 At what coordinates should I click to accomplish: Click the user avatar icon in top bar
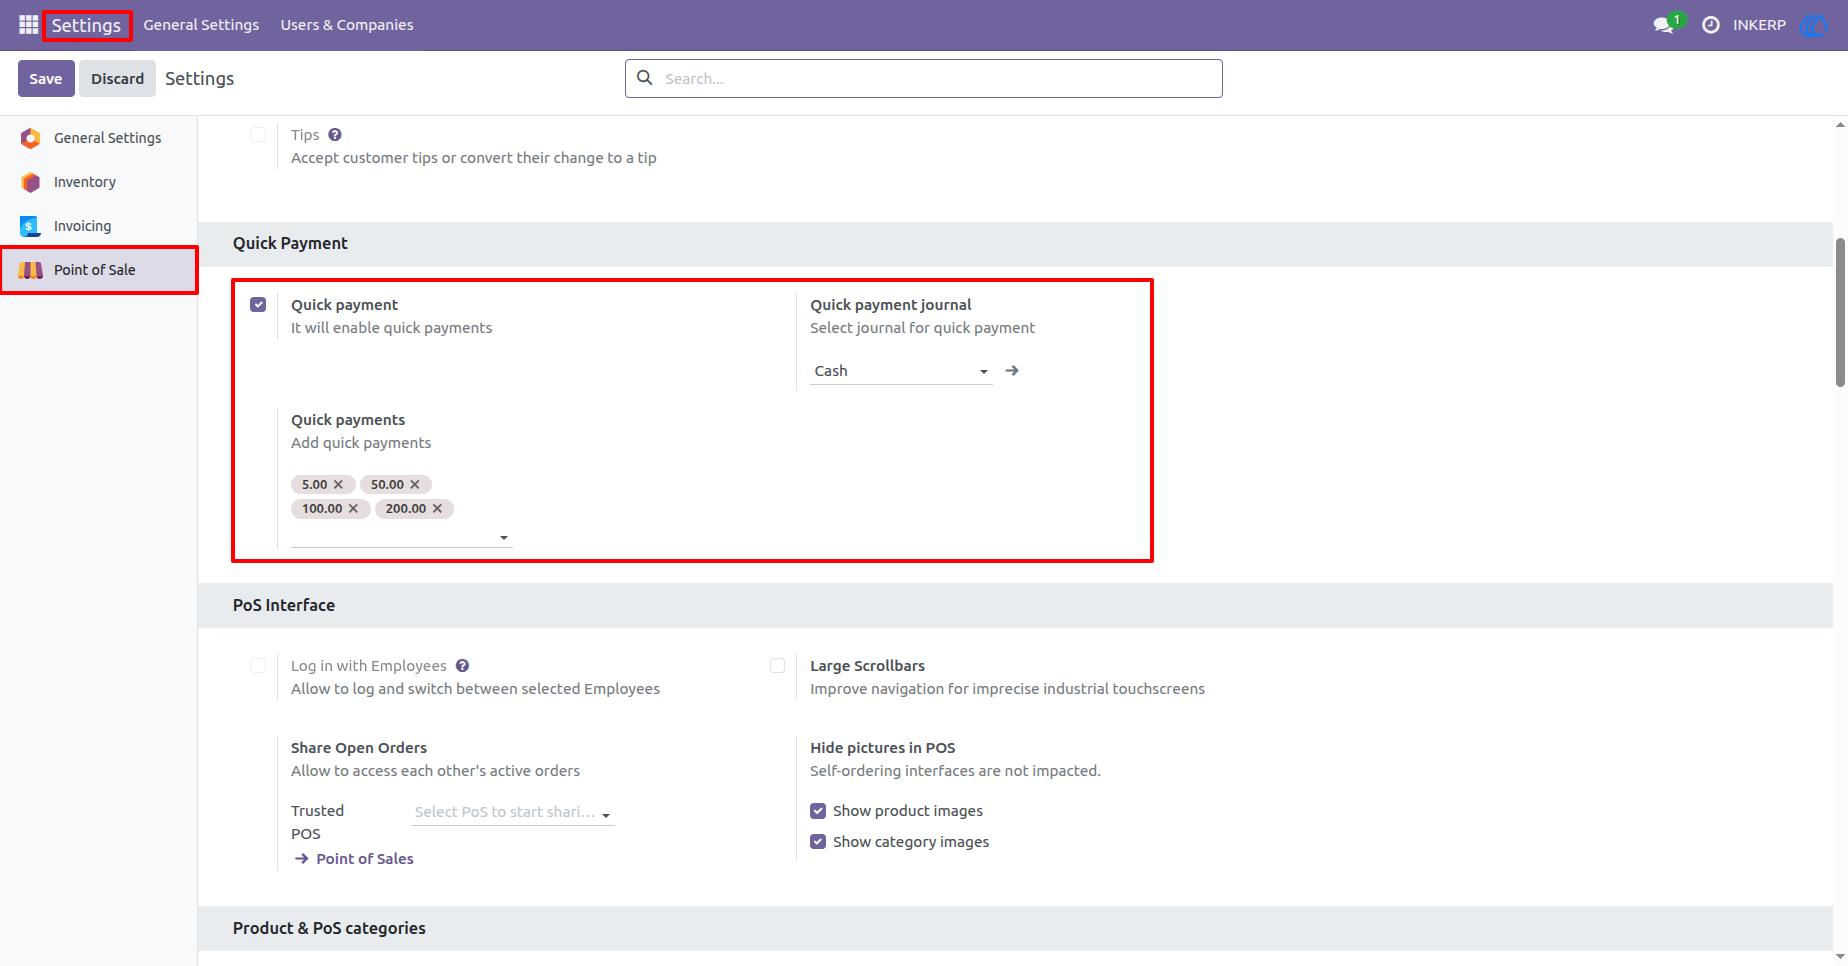click(1813, 25)
